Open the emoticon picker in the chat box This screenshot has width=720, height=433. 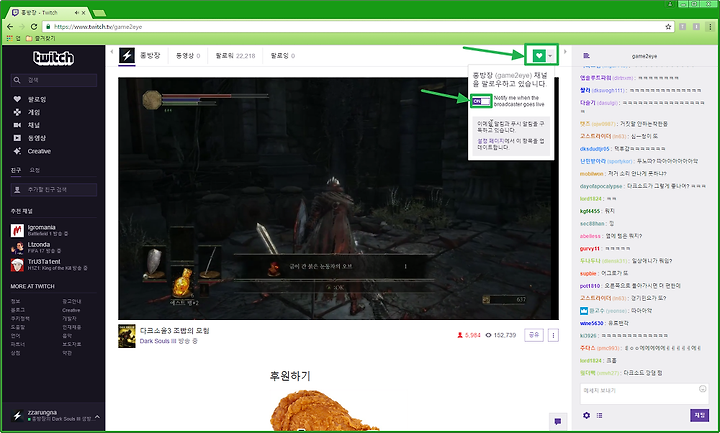703,389
